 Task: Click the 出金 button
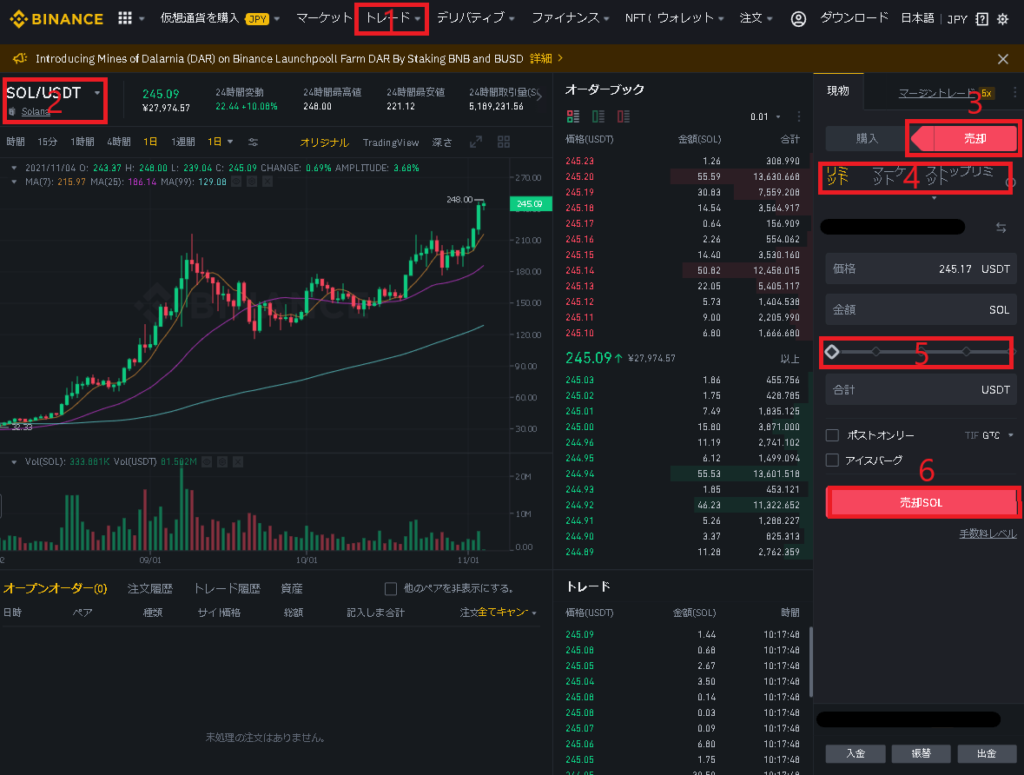pyautogui.click(x=987, y=753)
